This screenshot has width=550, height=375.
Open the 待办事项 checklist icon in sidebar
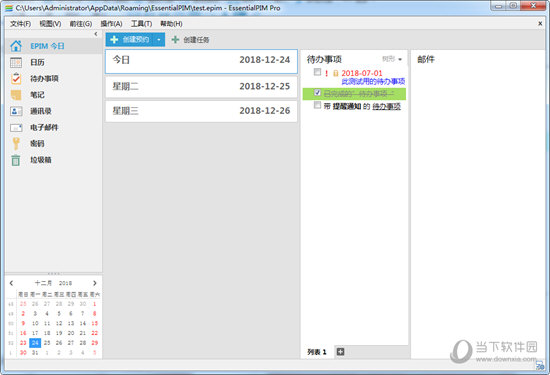tap(16, 78)
